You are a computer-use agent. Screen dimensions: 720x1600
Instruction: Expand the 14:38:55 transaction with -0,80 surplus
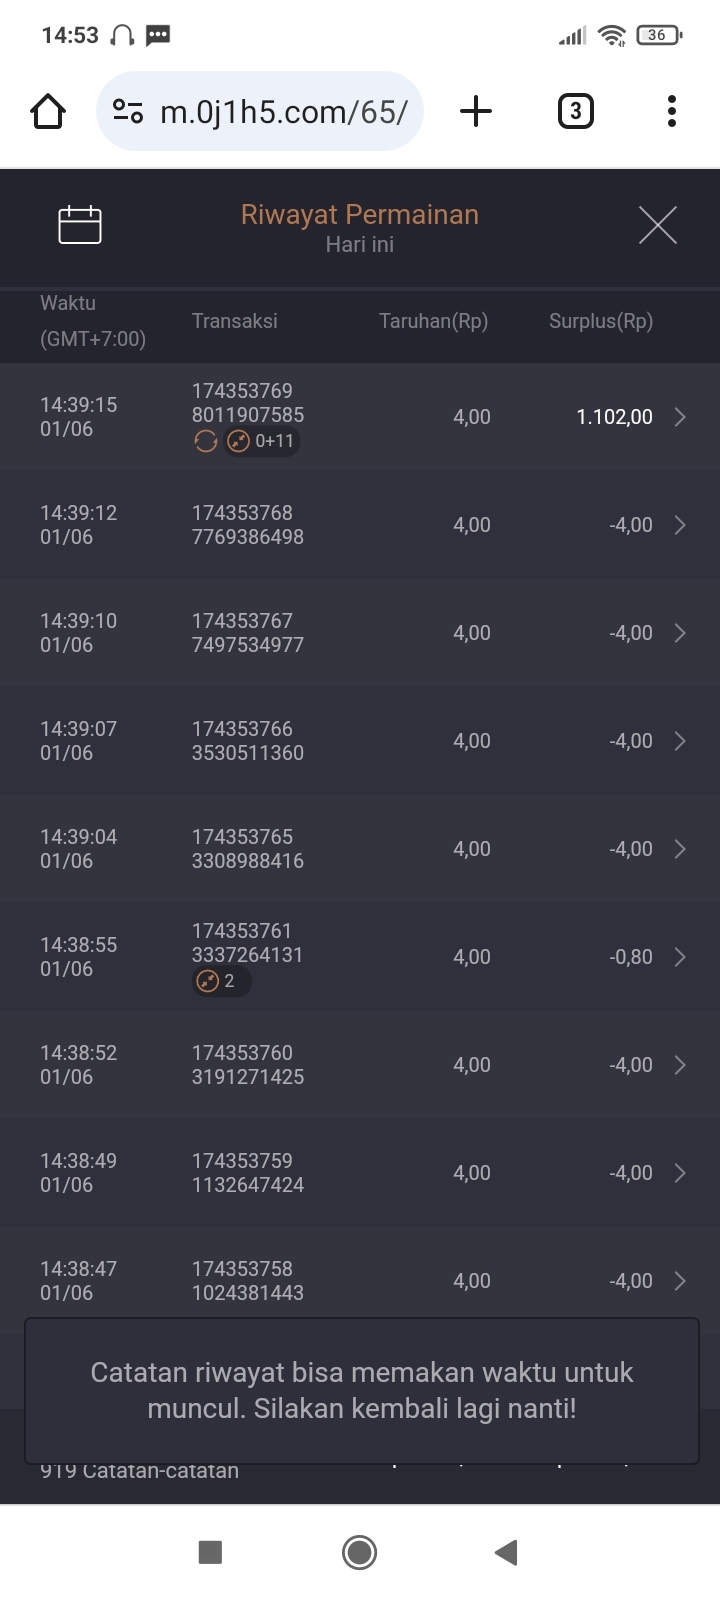tap(680, 957)
